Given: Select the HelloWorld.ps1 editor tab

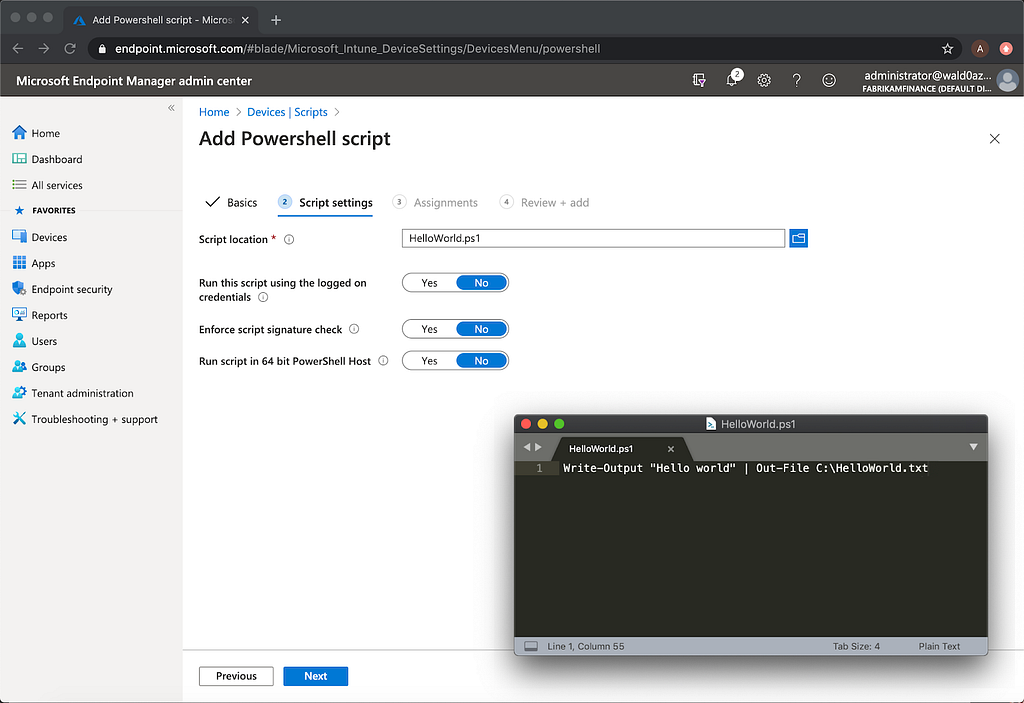Looking at the screenshot, I should click(601, 449).
